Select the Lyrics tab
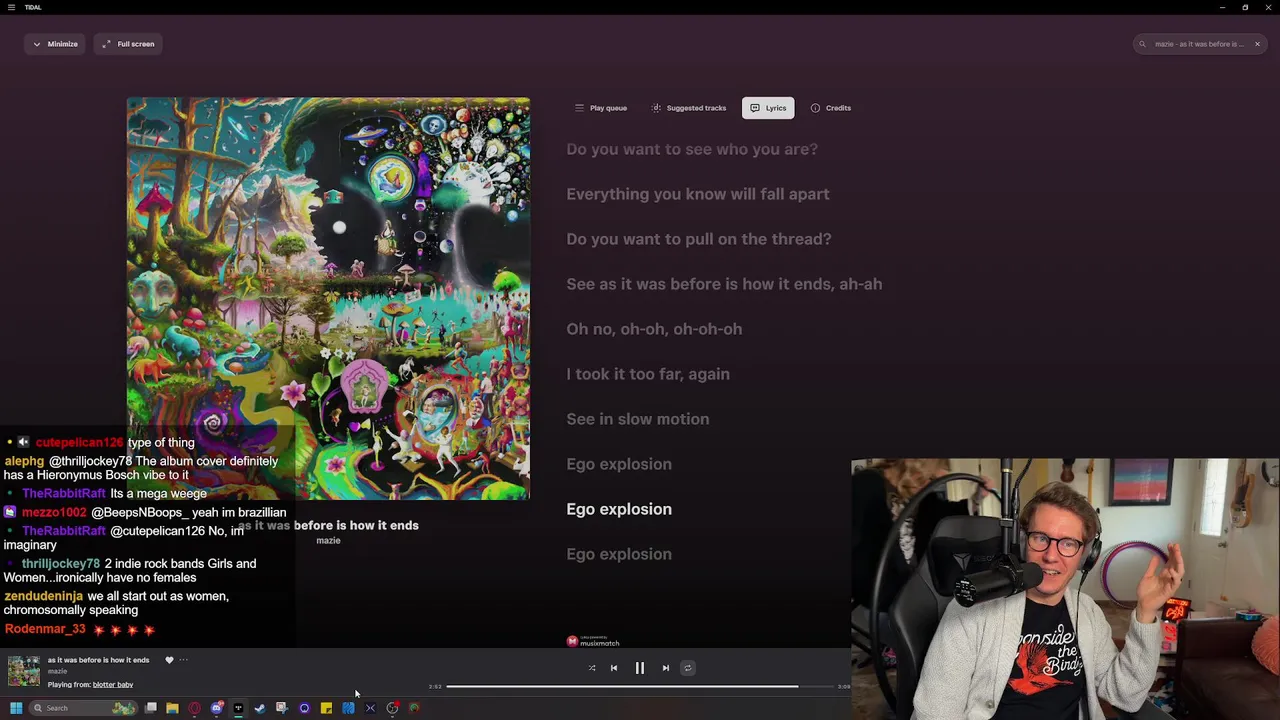Screen dimensions: 1280x720 click(x=768, y=108)
